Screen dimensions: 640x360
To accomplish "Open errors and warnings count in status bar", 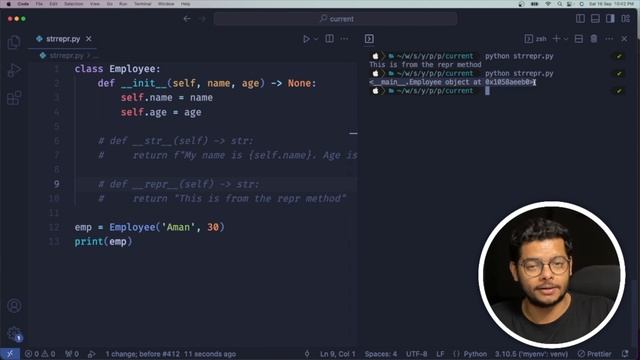I will pyautogui.click(x=40, y=354).
